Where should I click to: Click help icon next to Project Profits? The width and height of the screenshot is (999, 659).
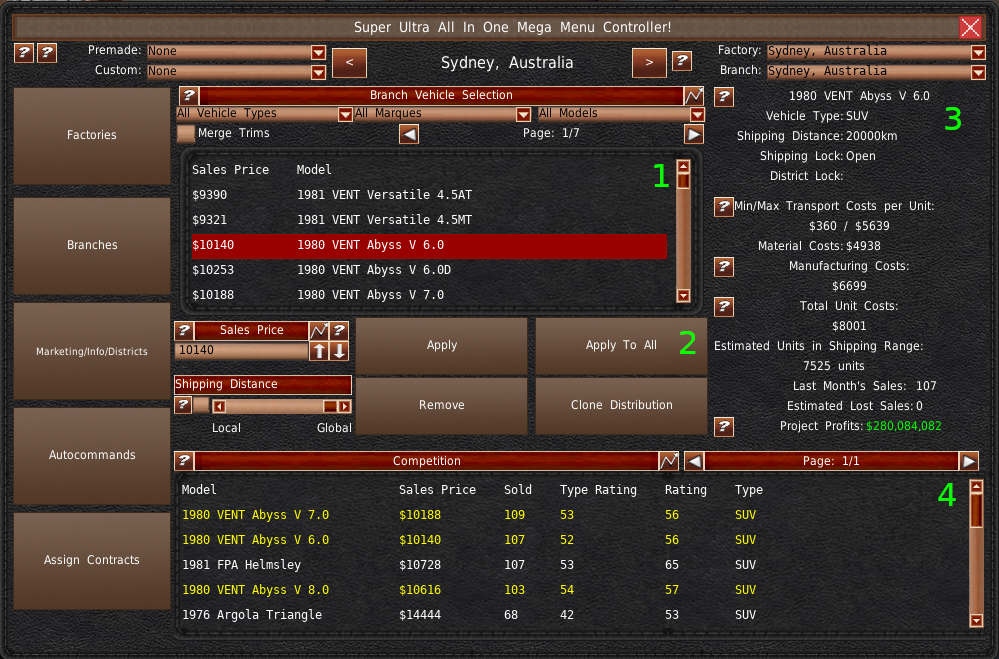tap(724, 427)
